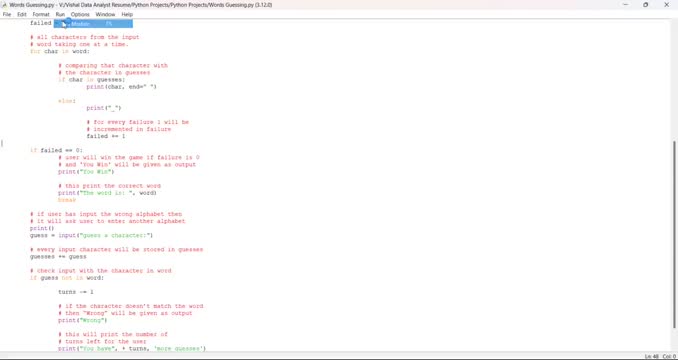This screenshot has height=360, width=678.
Task: Minimize the IDLE editor window
Action: [x=626, y=4]
